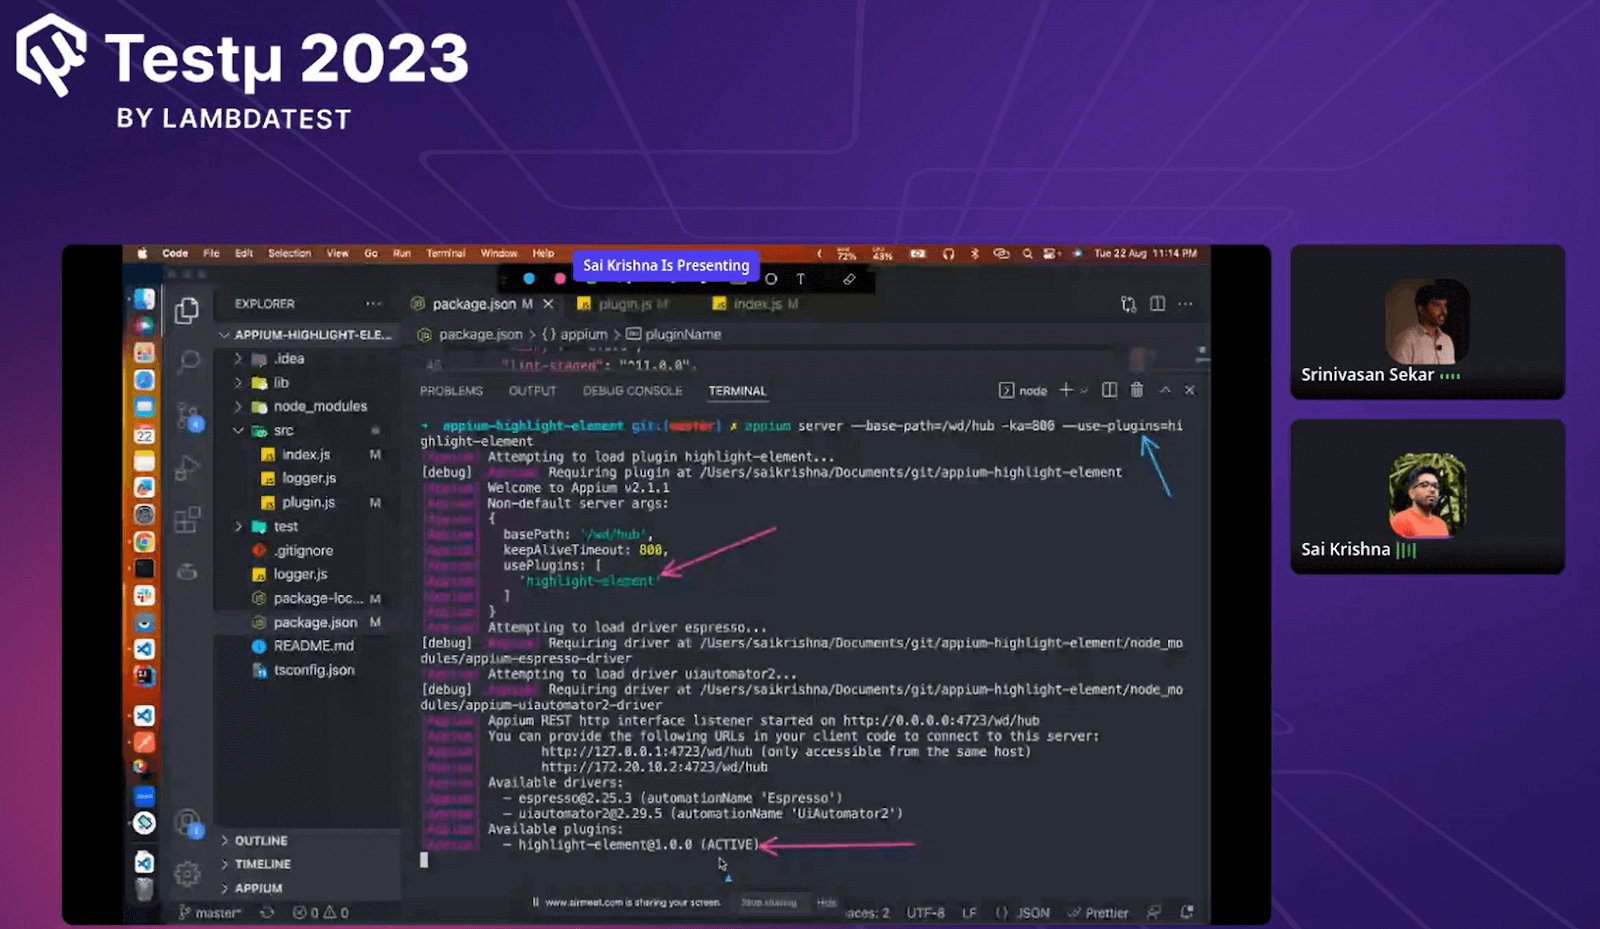Open the Selection menu in menu bar
This screenshot has width=1600, height=929.
tap(289, 254)
